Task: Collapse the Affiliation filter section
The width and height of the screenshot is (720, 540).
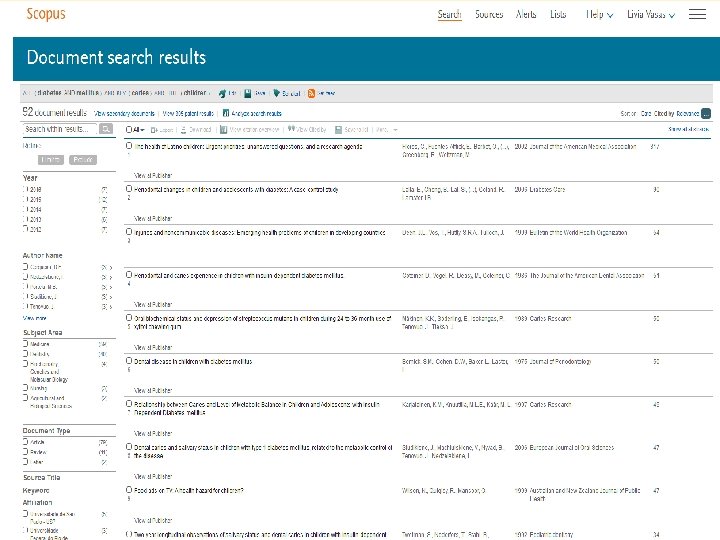Action: coord(38,502)
